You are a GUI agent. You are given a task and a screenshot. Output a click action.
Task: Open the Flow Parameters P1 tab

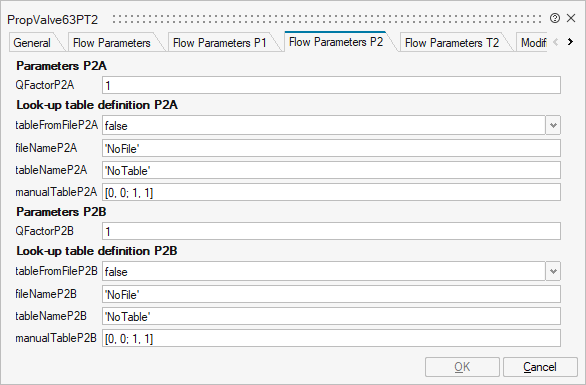point(220,43)
